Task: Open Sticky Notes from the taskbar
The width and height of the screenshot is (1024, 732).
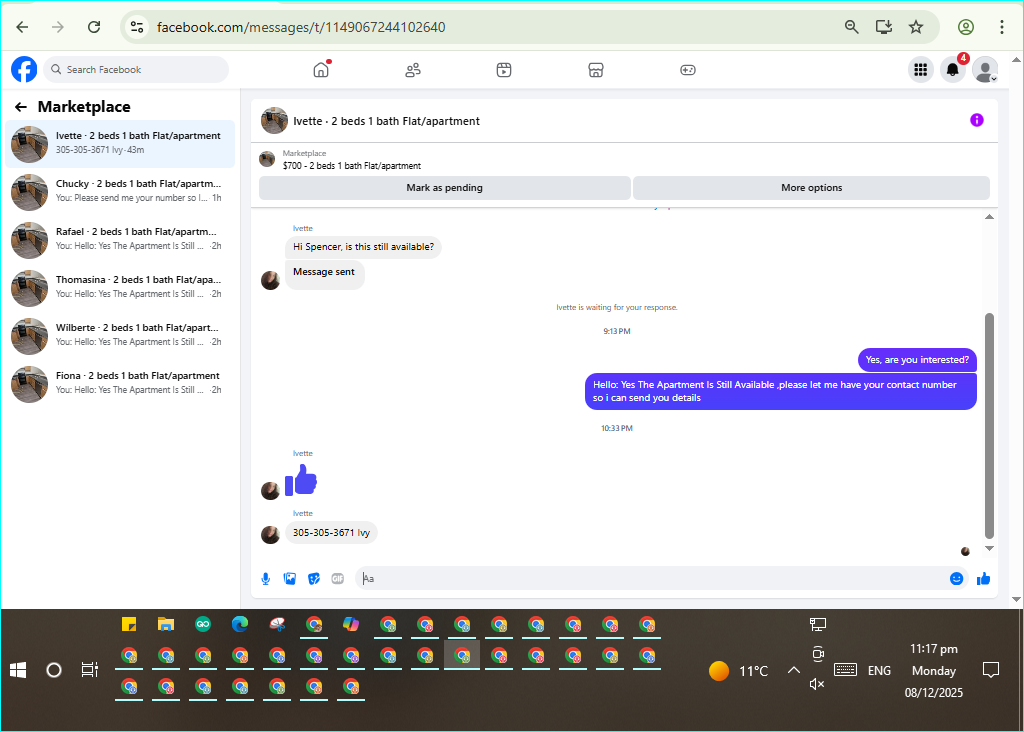Action: (x=129, y=624)
